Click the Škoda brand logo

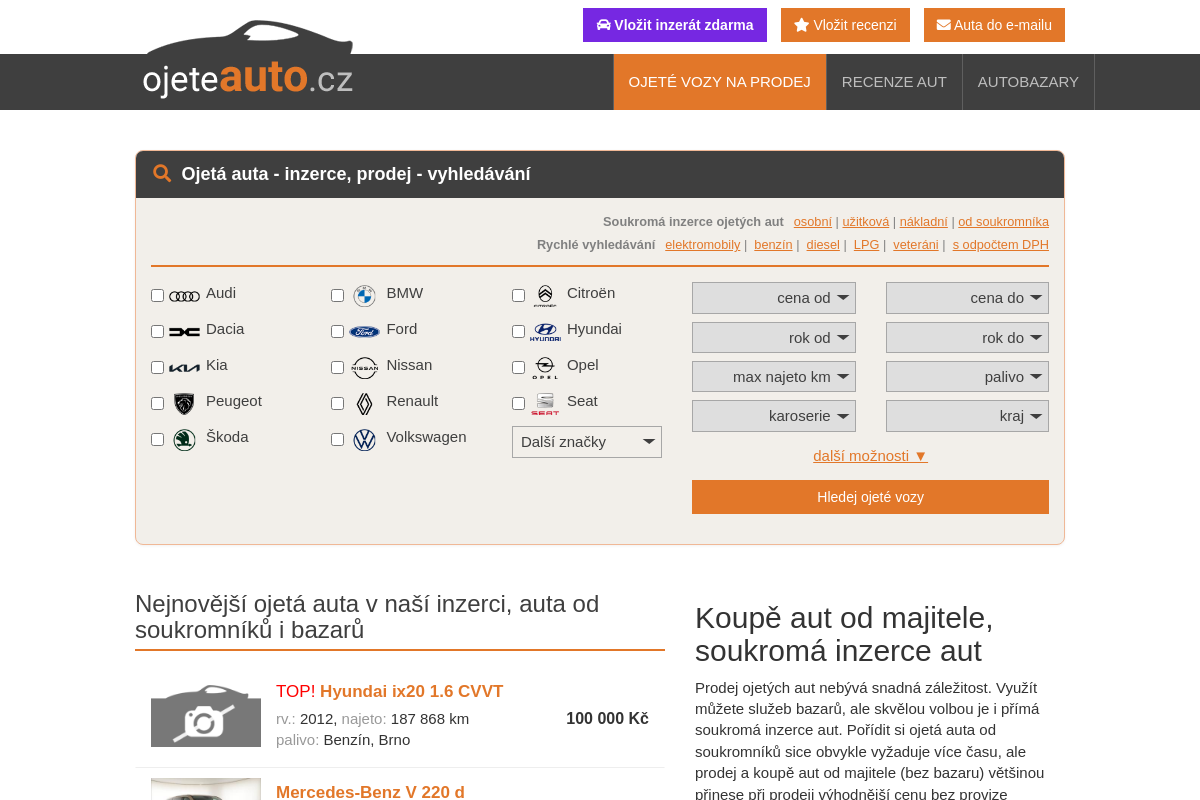tap(184, 439)
